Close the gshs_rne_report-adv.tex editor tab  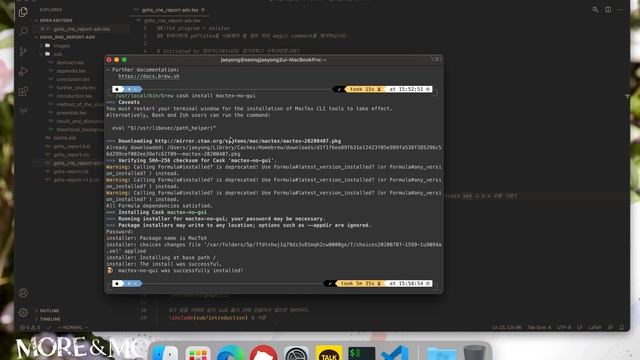click(x=203, y=10)
